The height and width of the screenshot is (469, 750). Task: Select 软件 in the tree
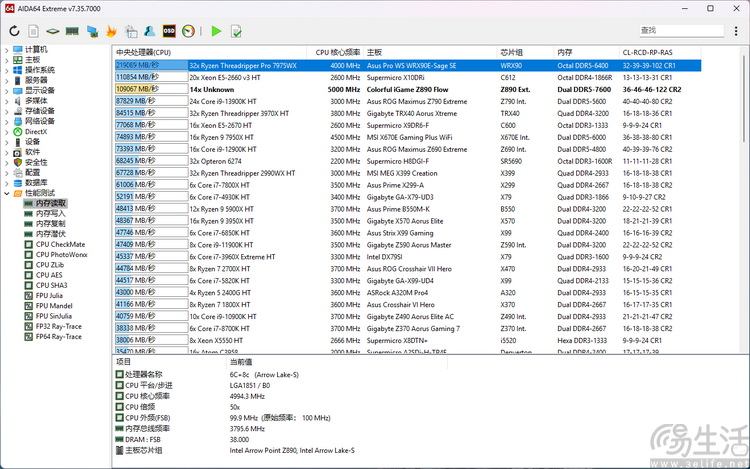[x=33, y=152]
